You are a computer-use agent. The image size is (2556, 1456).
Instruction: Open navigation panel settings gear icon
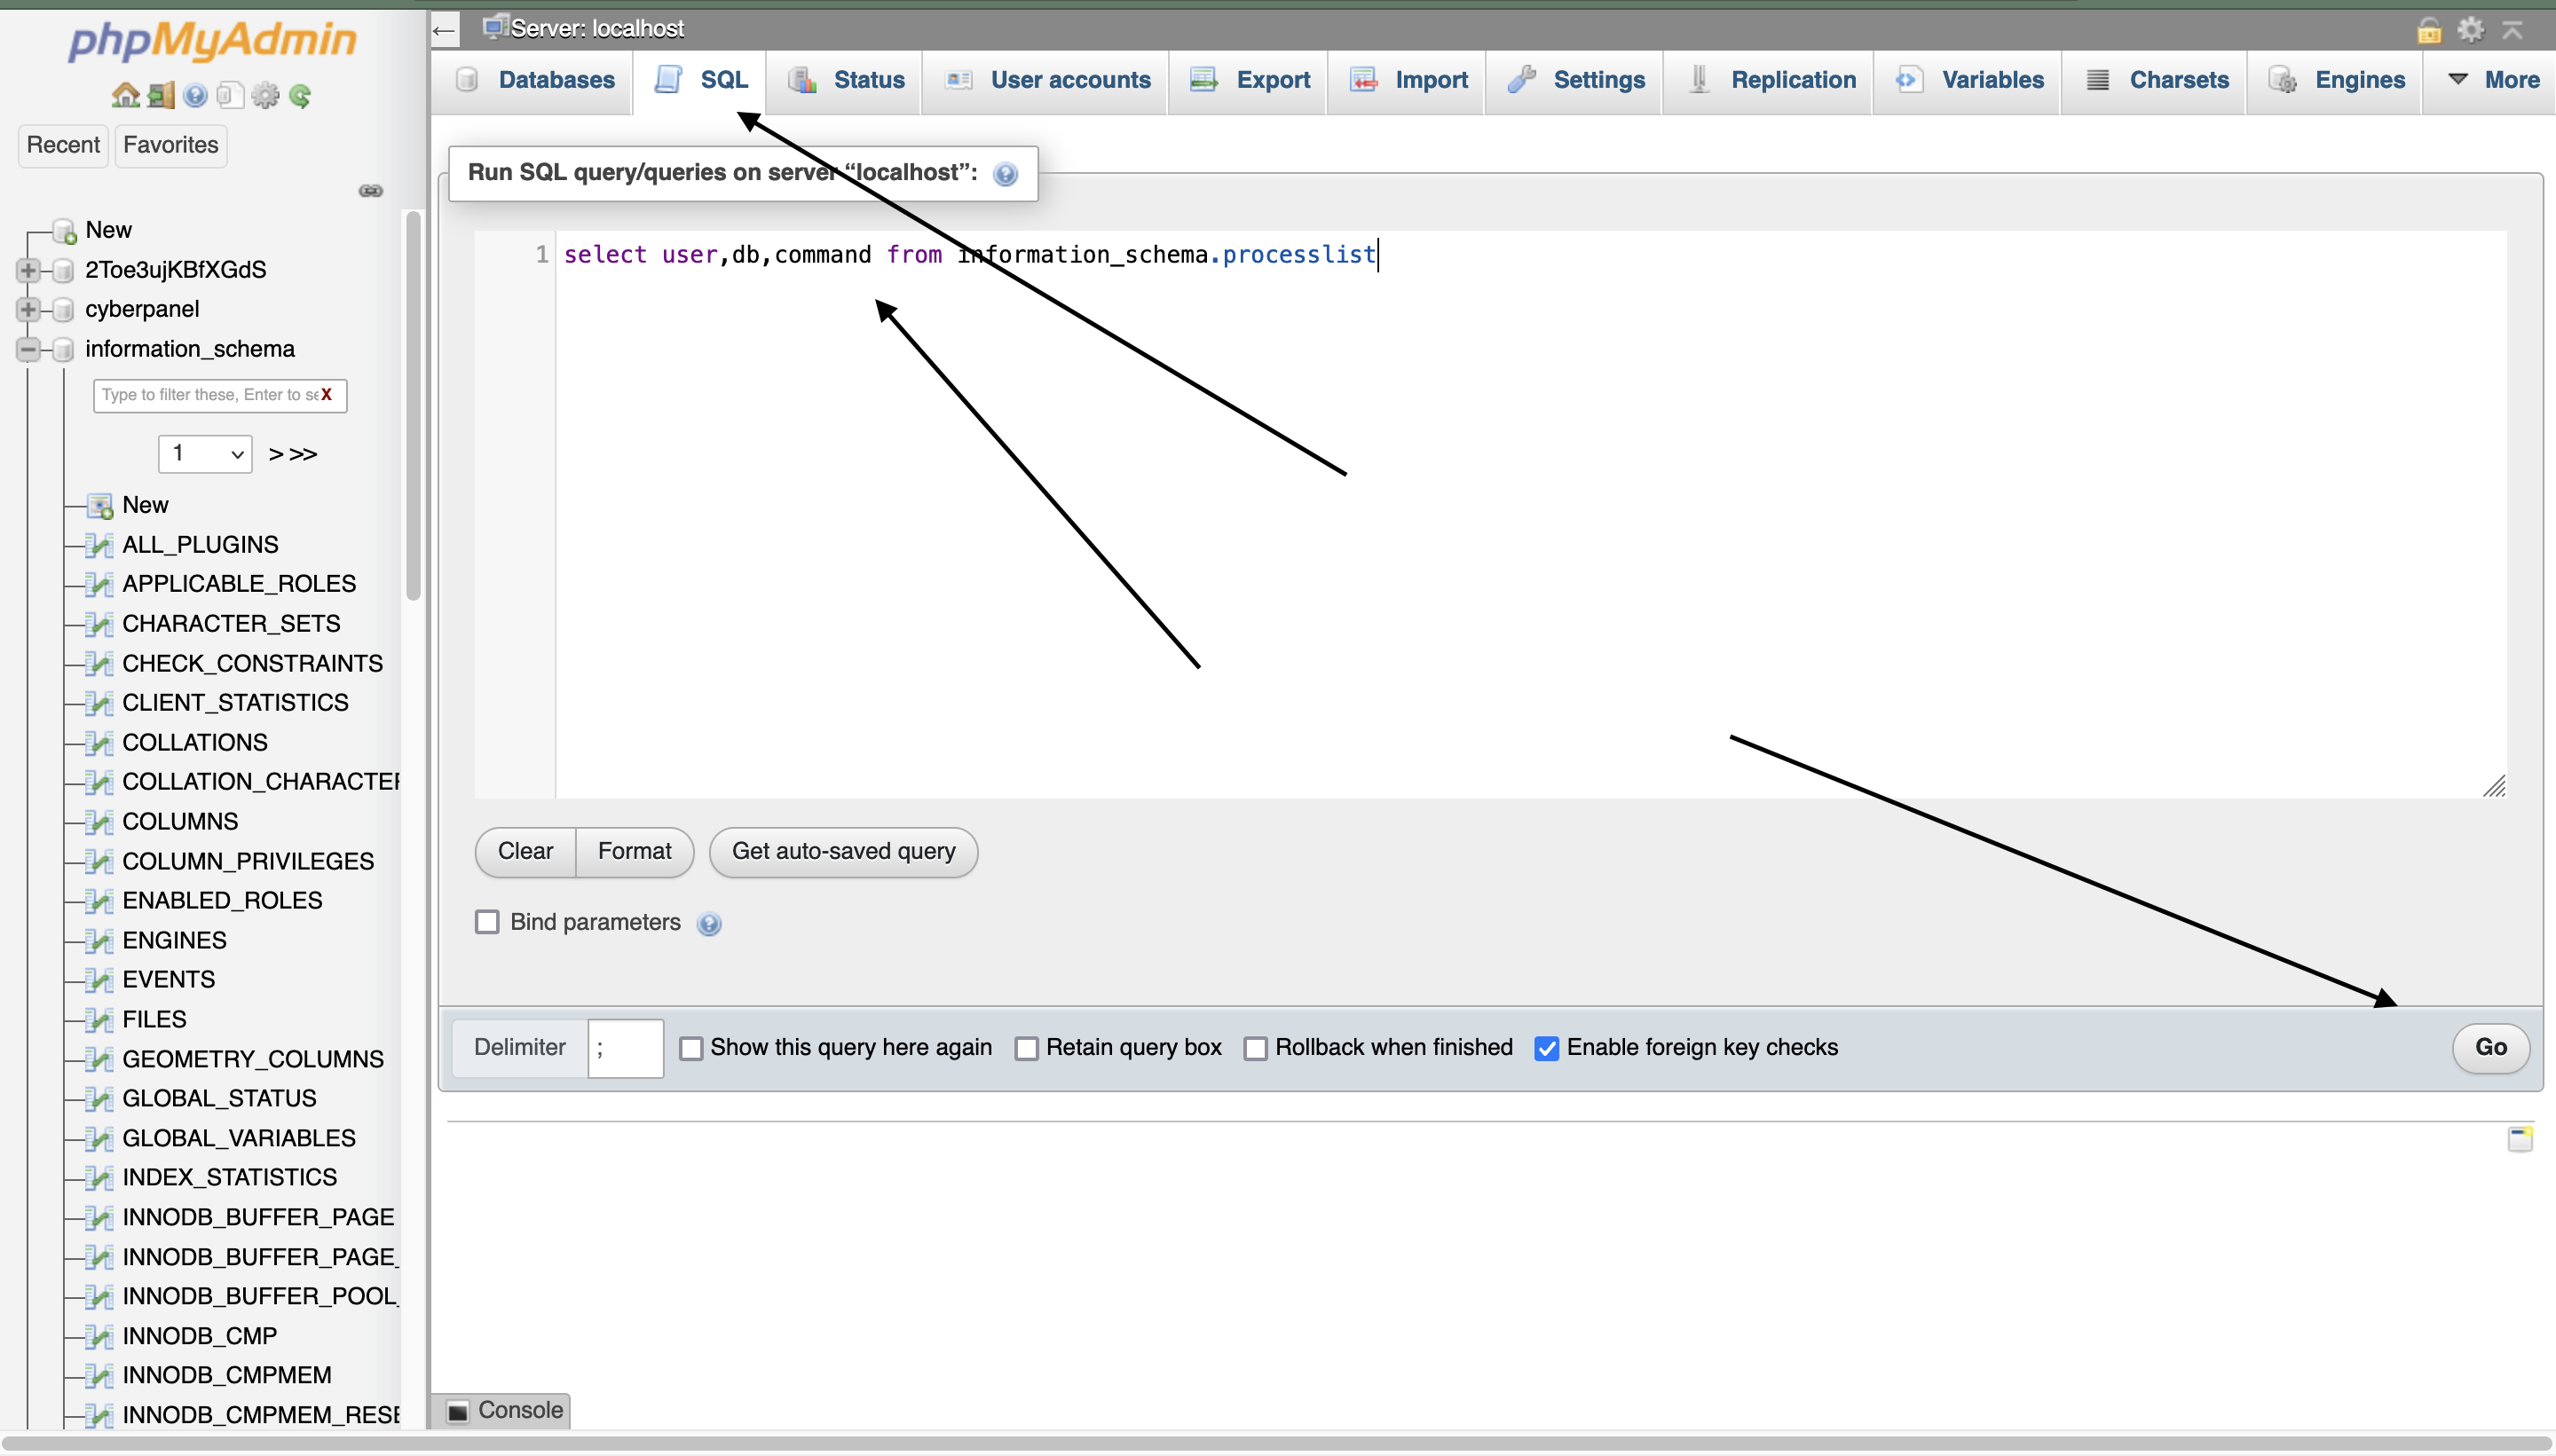pyautogui.click(x=265, y=96)
